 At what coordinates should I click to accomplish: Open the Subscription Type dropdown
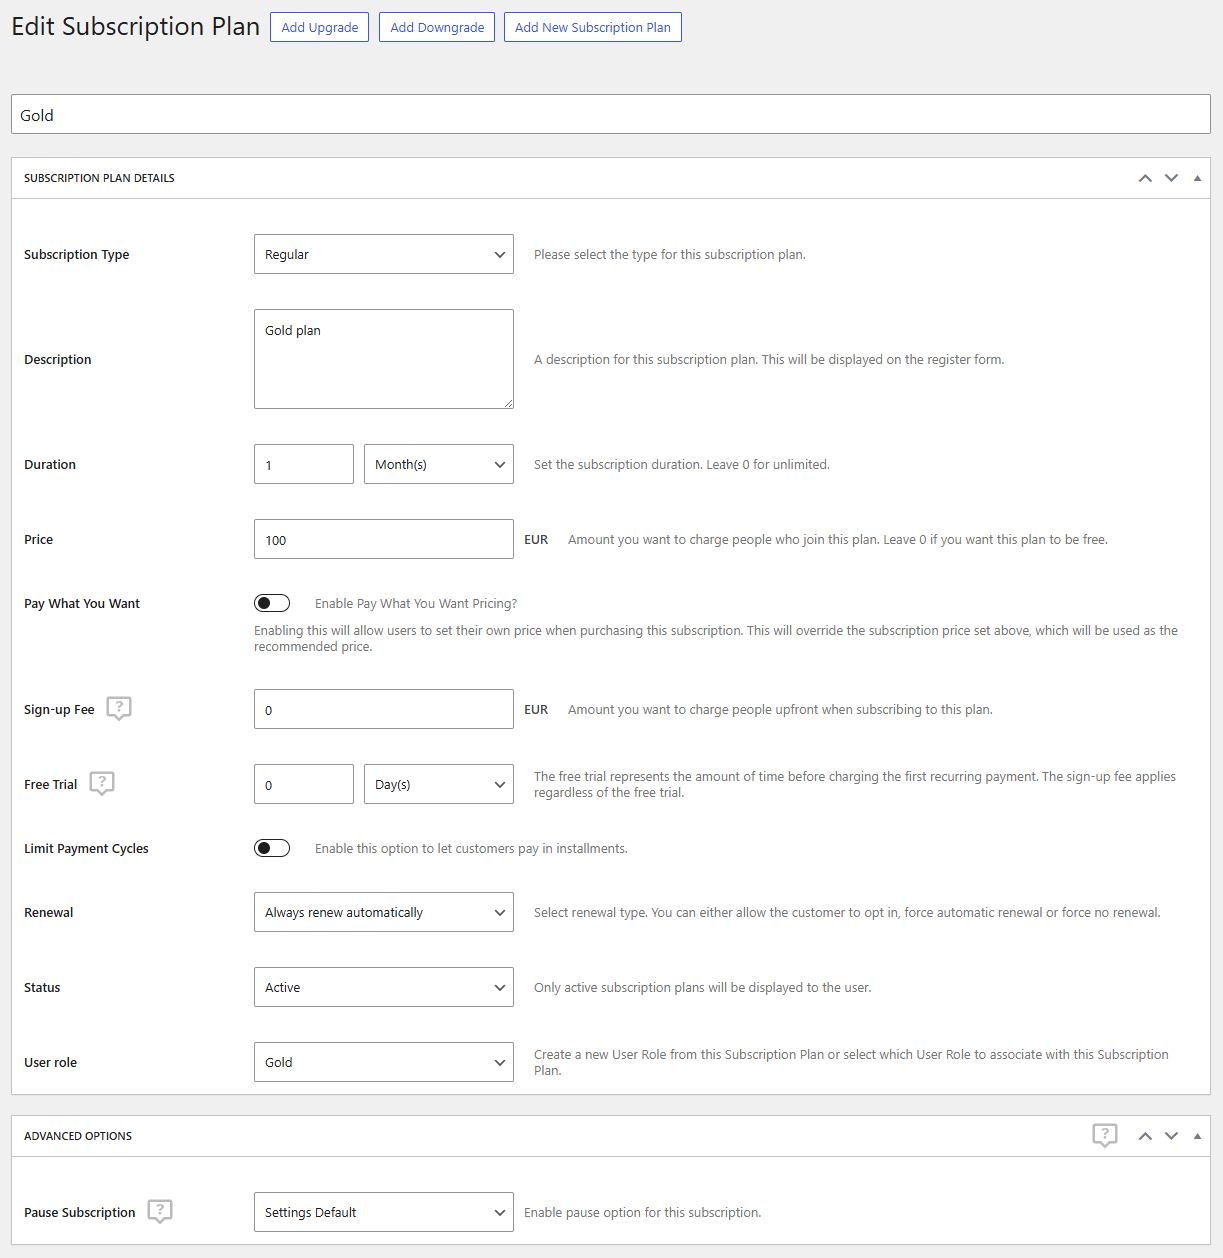coord(384,254)
